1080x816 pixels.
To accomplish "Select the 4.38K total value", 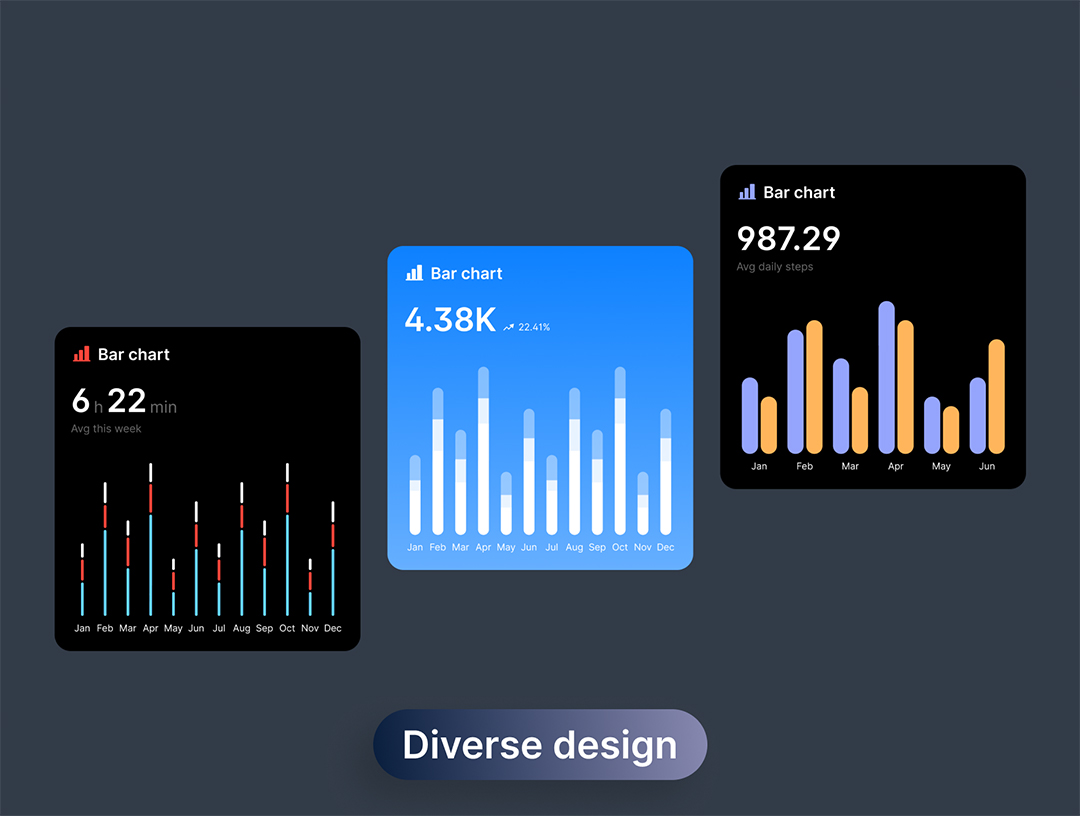I will (x=450, y=320).
